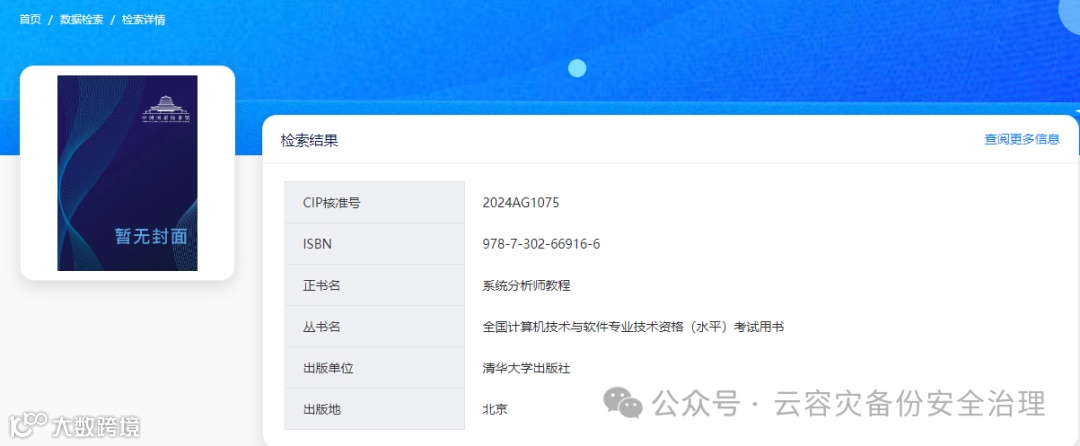1080x446 pixels.
Task: Click the 暂无封面 book cover thumbnail
Action: point(127,173)
